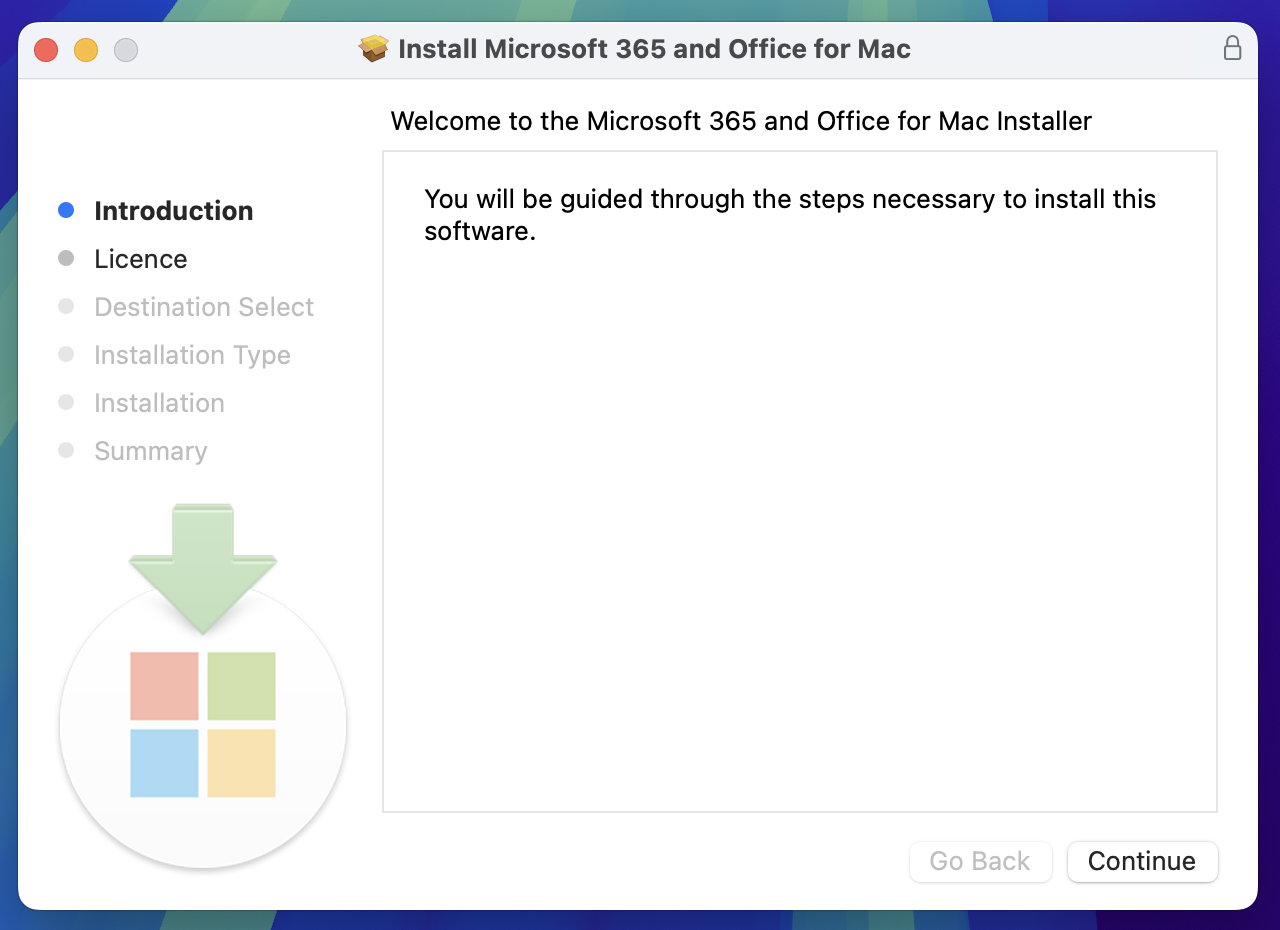The width and height of the screenshot is (1280, 930).
Task: Click the welcome heading text
Action: click(x=741, y=121)
